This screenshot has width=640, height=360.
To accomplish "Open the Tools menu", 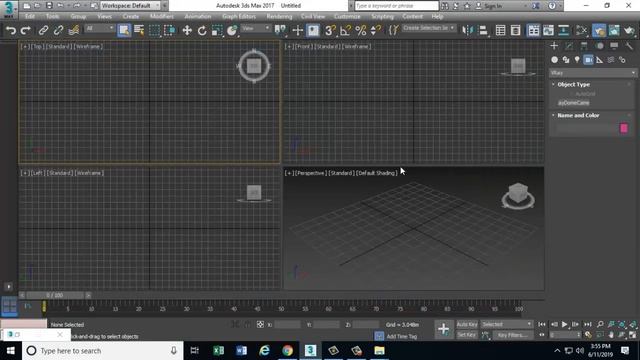I will coord(52,16).
